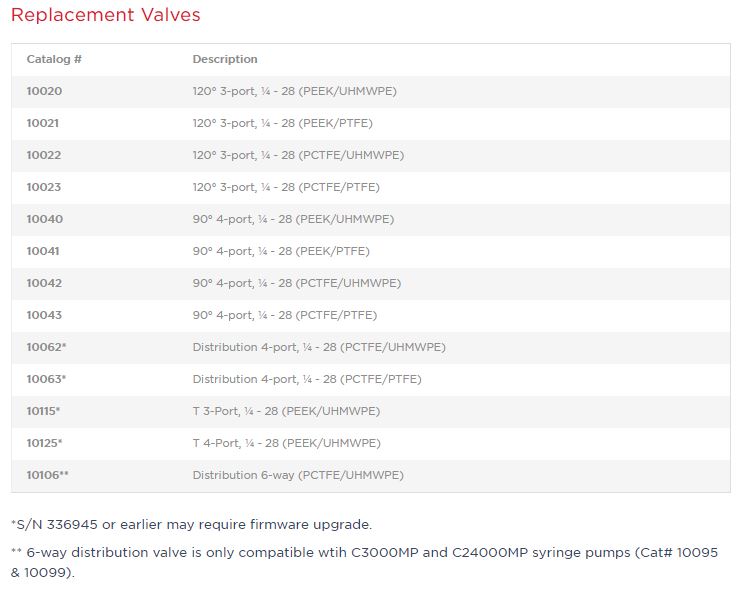Image resolution: width=741 pixels, height=596 pixels.
Task: Select catalog number 10021
Action: (44, 123)
